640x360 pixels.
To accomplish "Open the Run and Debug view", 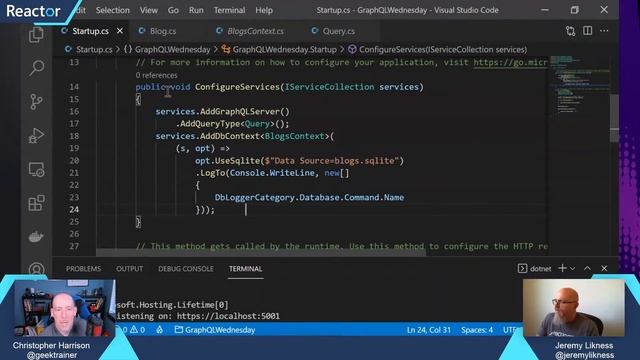I will coord(36,136).
